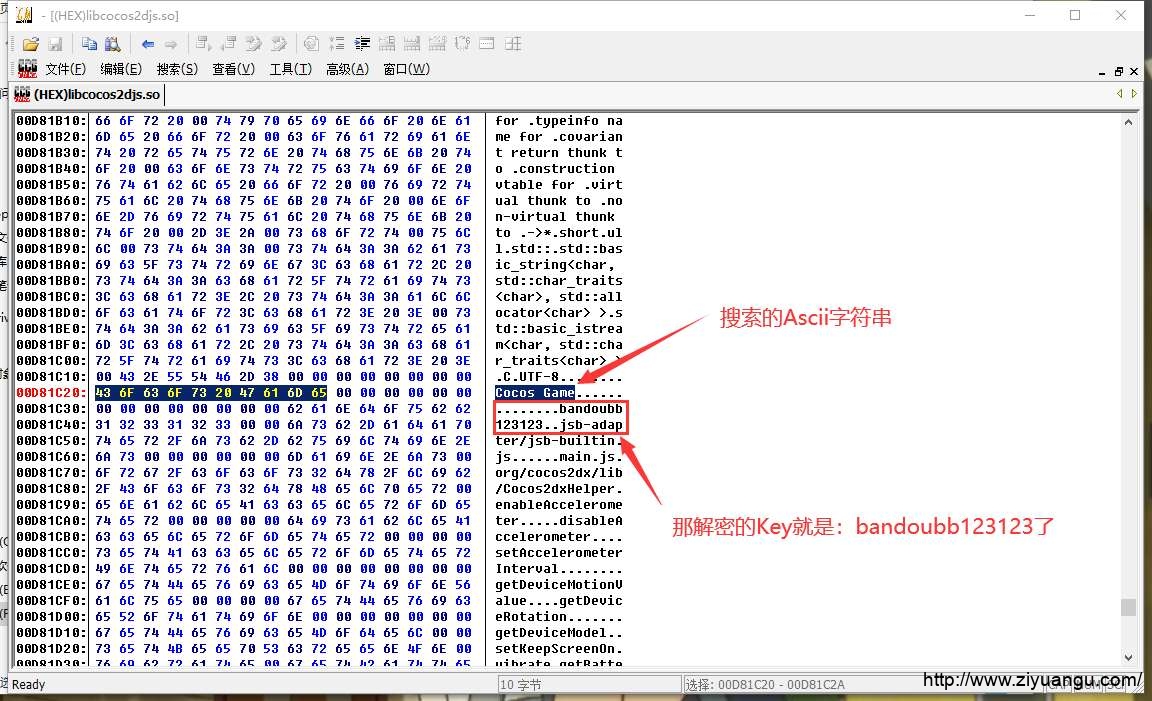Open the 文件(F) menu

coord(65,69)
